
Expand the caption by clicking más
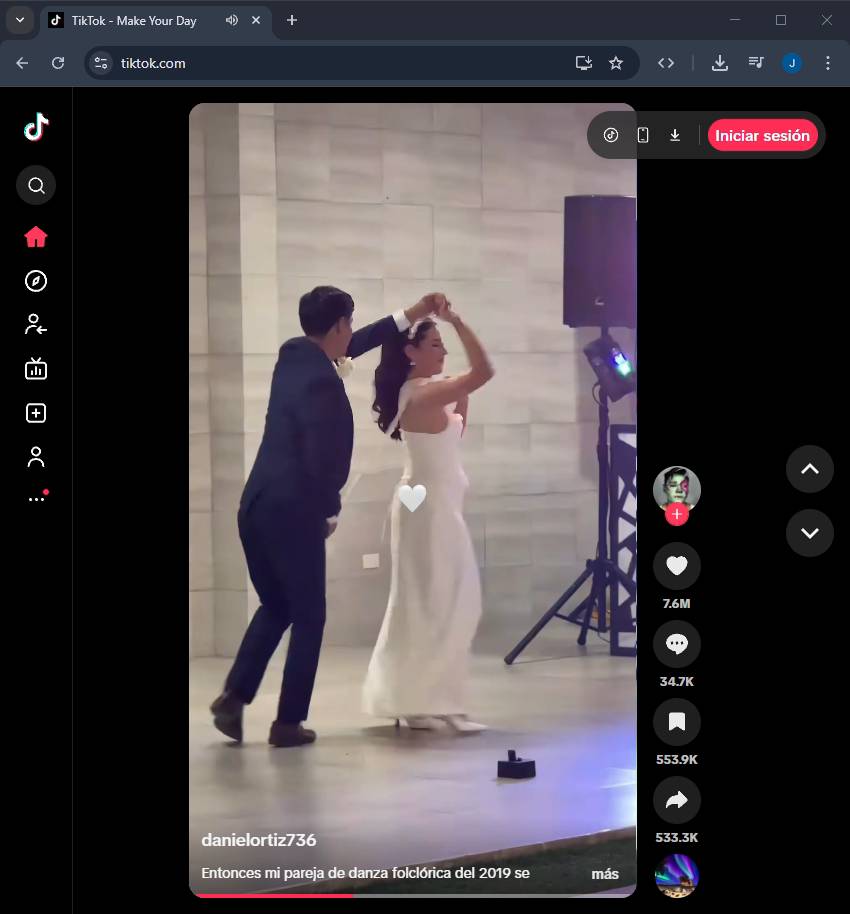(x=605, y=874)
